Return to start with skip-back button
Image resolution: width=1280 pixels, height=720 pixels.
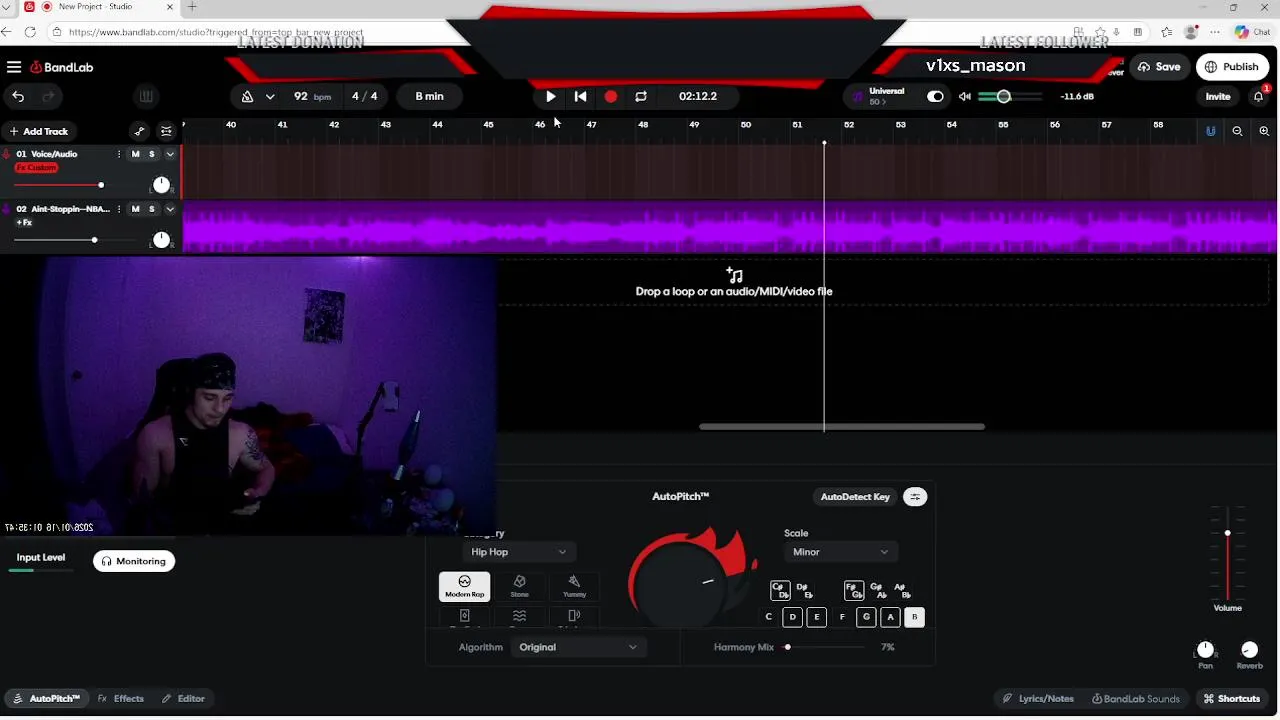(x=580, y=96)
